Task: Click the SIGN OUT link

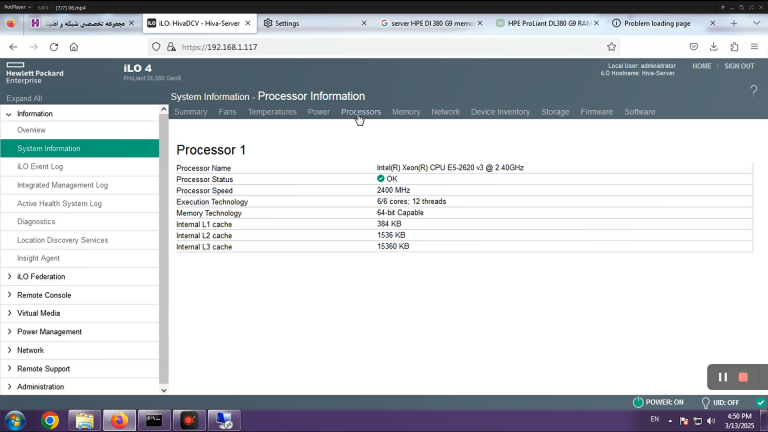Action: pos(739,66)
